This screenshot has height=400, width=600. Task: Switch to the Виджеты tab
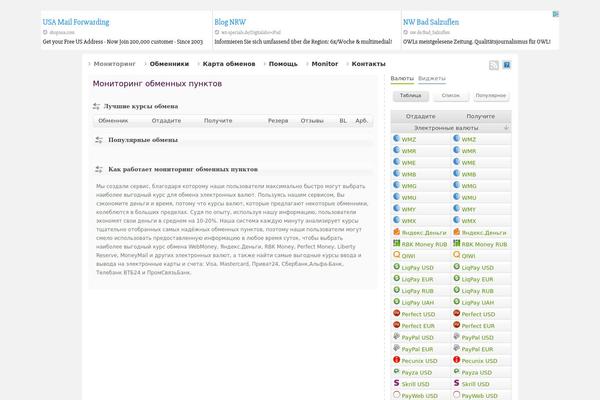432,78
